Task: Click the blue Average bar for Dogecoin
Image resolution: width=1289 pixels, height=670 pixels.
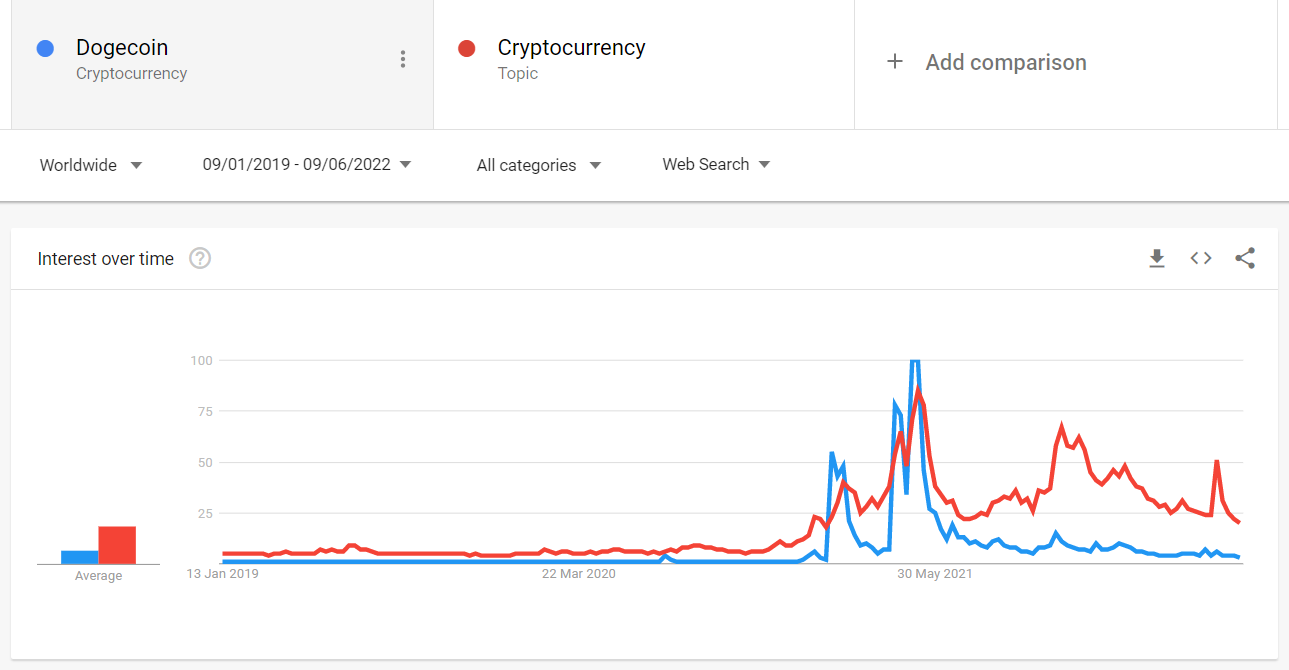Action: tap(80, 557)
